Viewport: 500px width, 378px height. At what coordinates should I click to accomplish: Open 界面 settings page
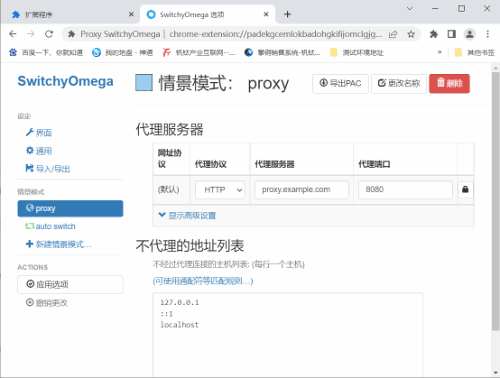click(39, 133)
